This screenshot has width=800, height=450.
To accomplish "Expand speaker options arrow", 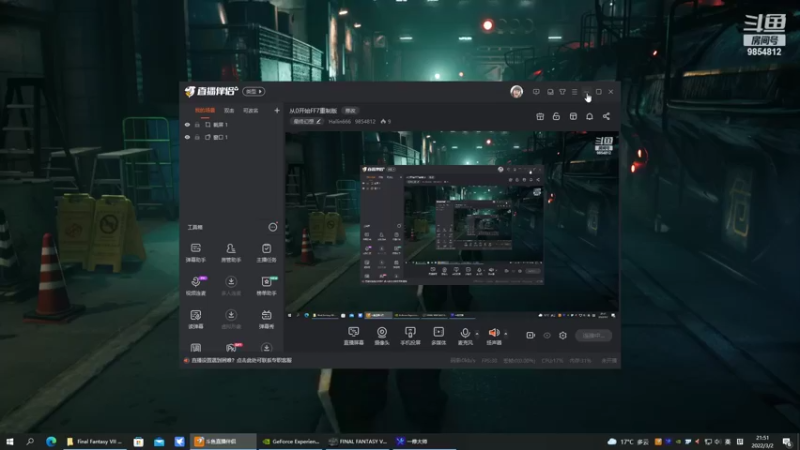I will [506, 334].
